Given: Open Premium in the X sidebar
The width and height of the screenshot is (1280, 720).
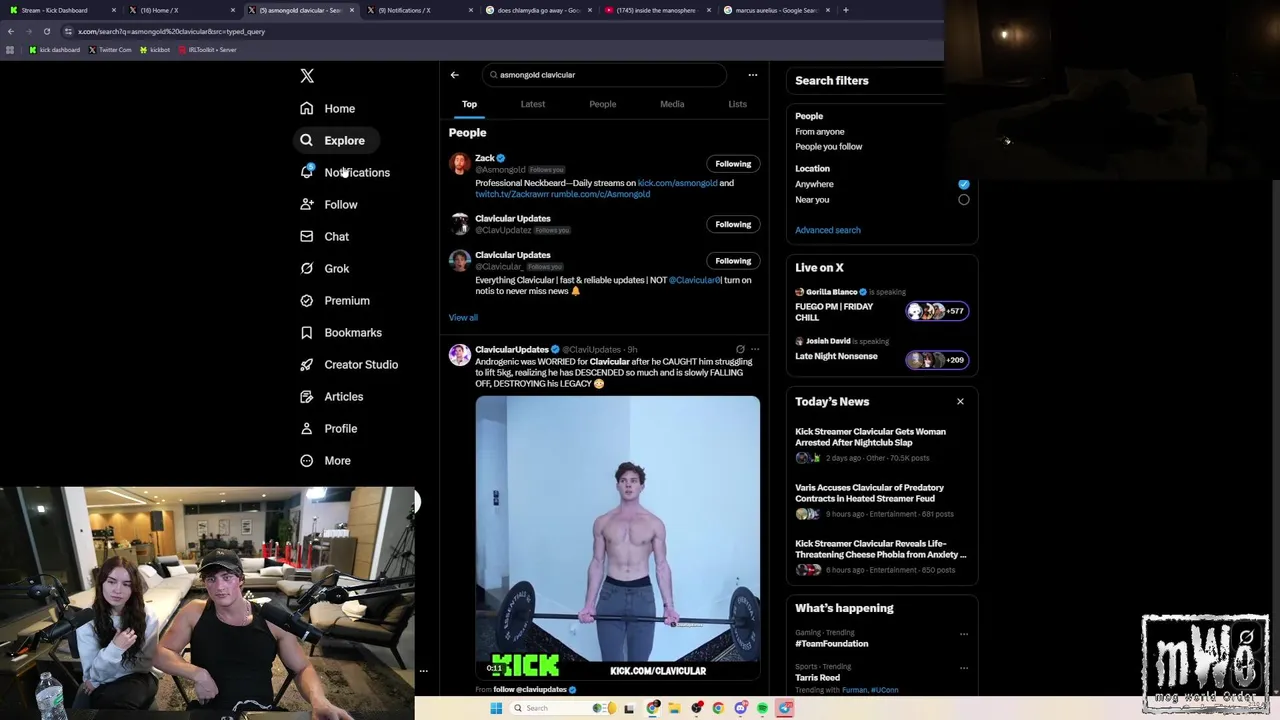Looking at the screenshot, I should [335, 300].
